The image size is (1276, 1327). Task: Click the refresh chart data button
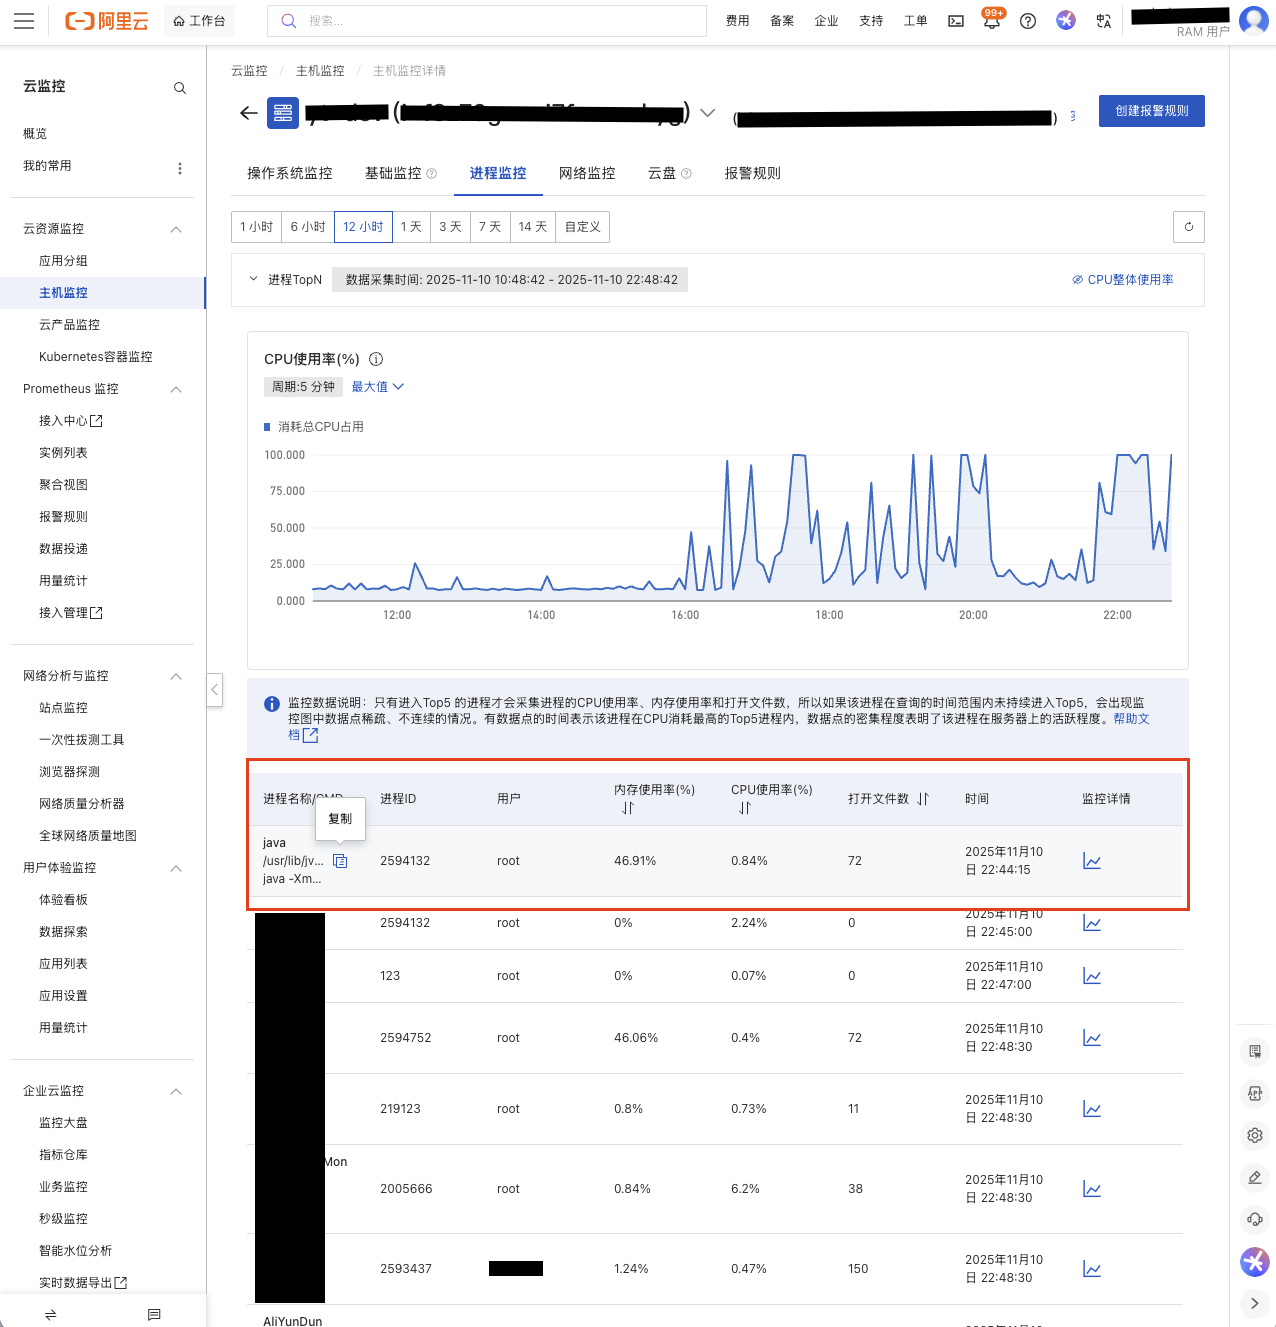click(x=1188, y=227)
